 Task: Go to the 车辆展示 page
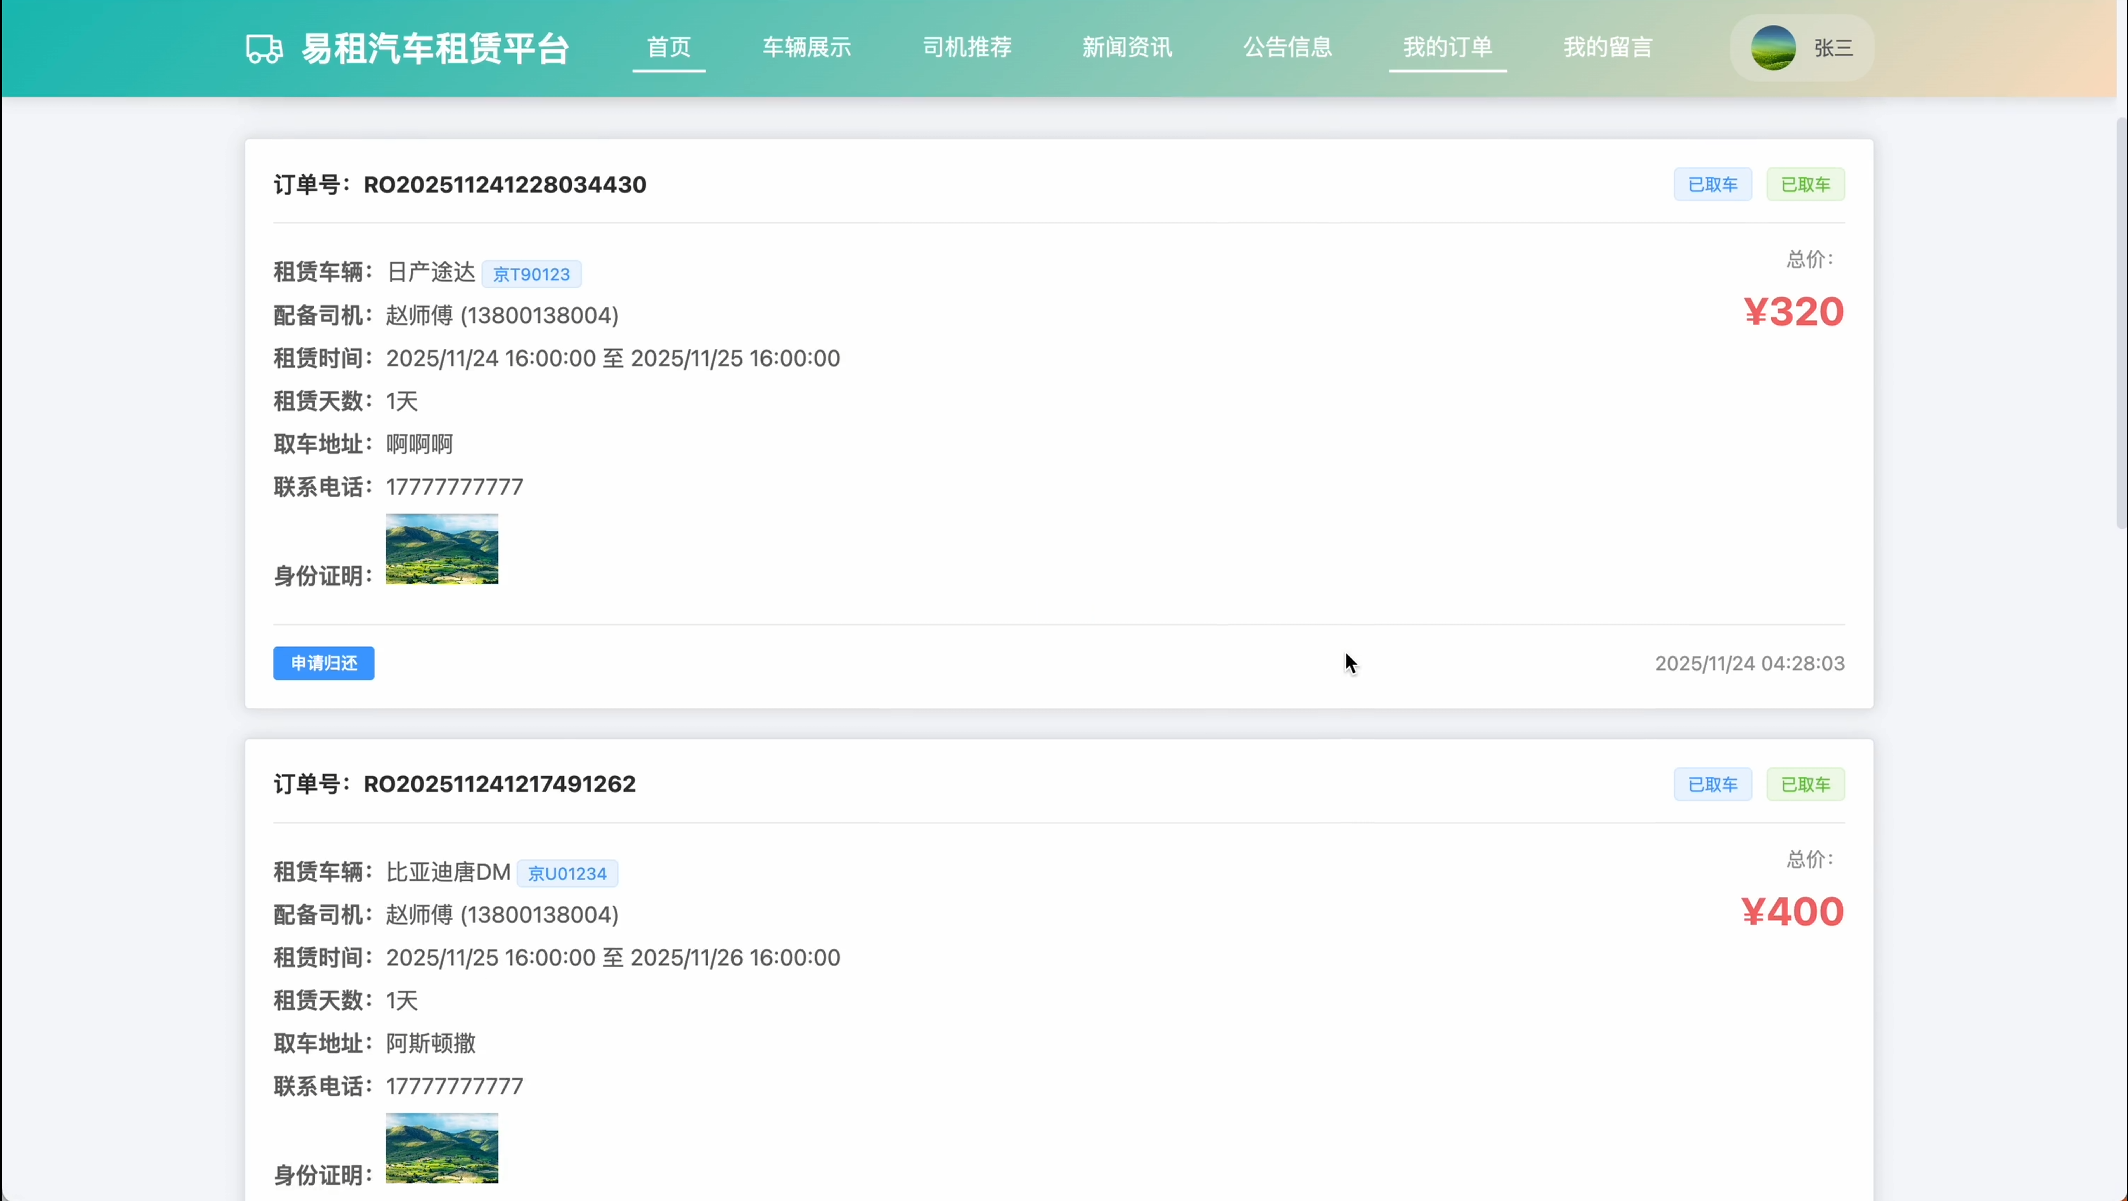(806, 47)
